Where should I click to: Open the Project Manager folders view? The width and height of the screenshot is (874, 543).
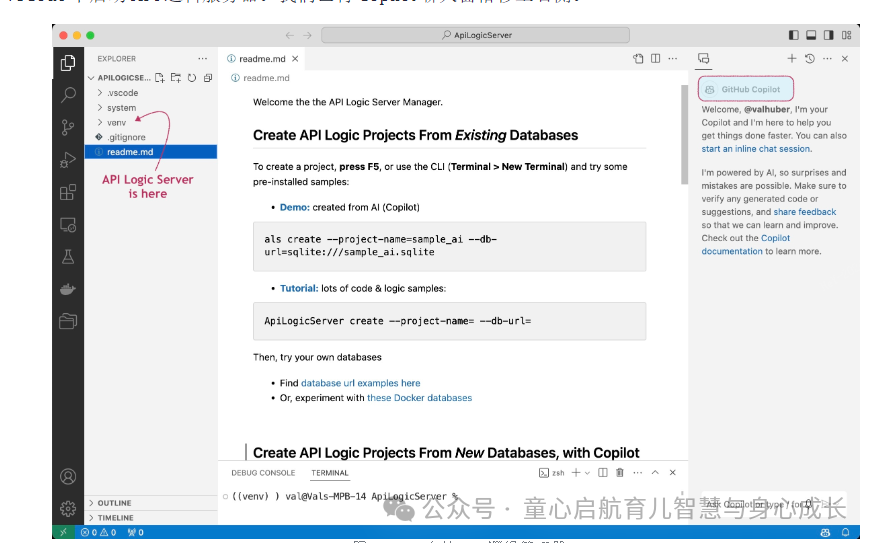click(x=68, y=321)
